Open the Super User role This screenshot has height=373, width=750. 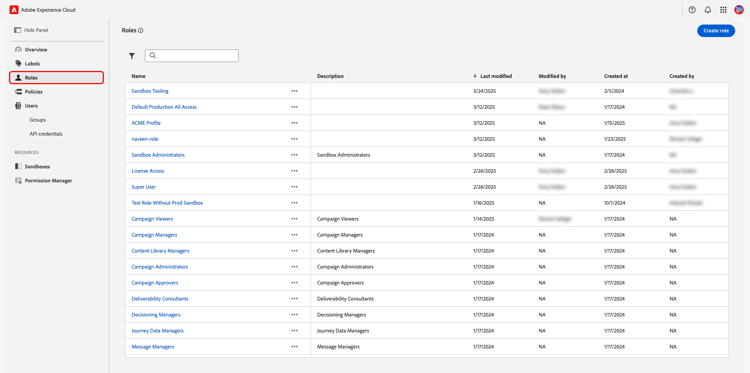pos(143,187)
